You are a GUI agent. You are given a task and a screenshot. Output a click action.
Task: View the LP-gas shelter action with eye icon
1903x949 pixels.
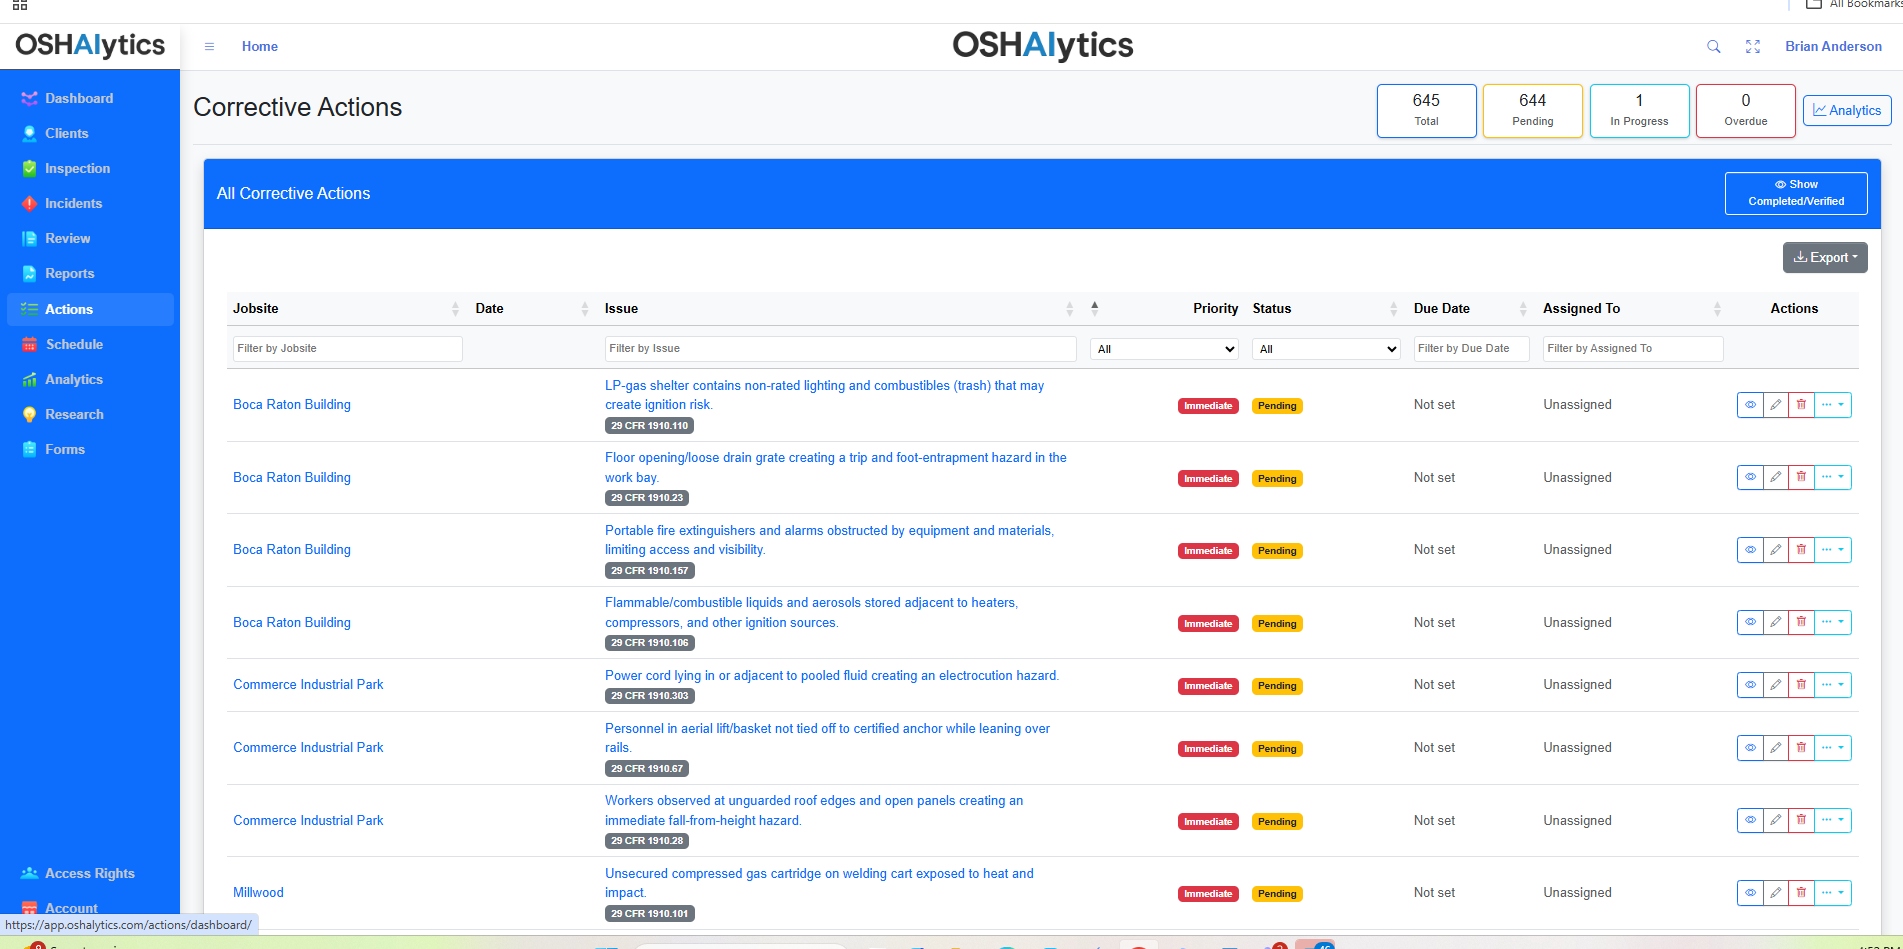1750,405
